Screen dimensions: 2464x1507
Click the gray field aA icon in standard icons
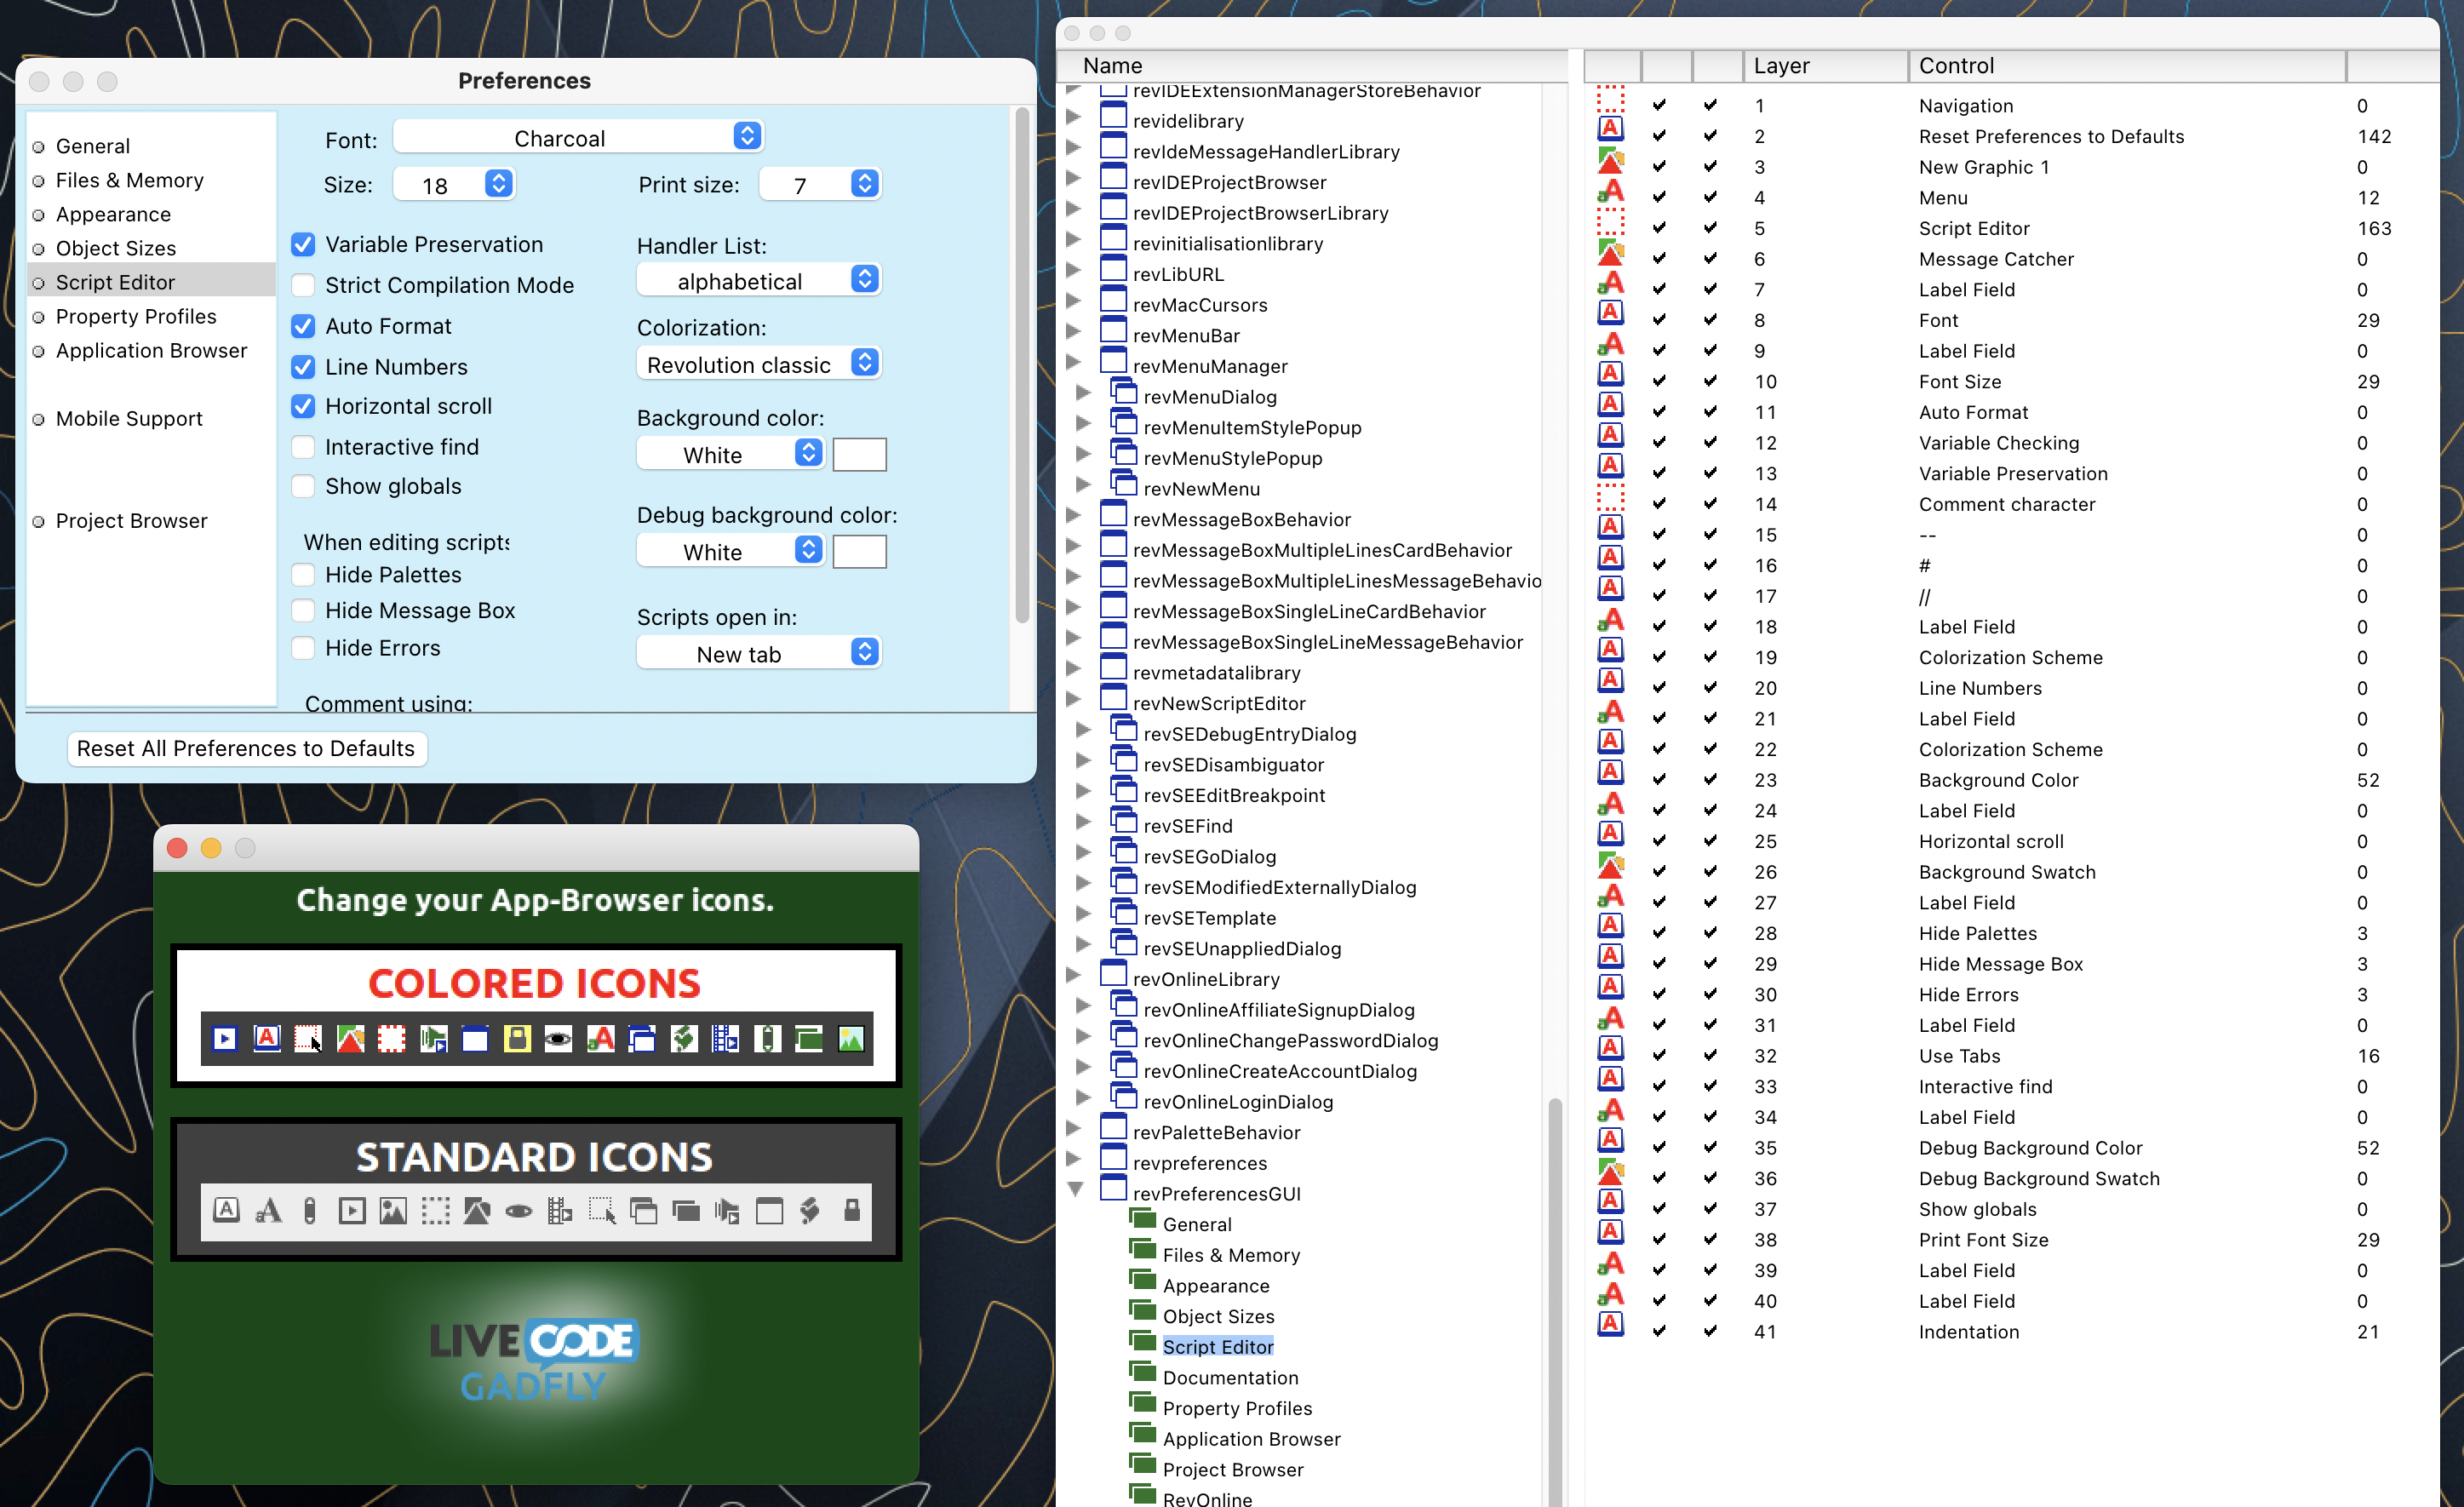click(x=268, y=1211)
